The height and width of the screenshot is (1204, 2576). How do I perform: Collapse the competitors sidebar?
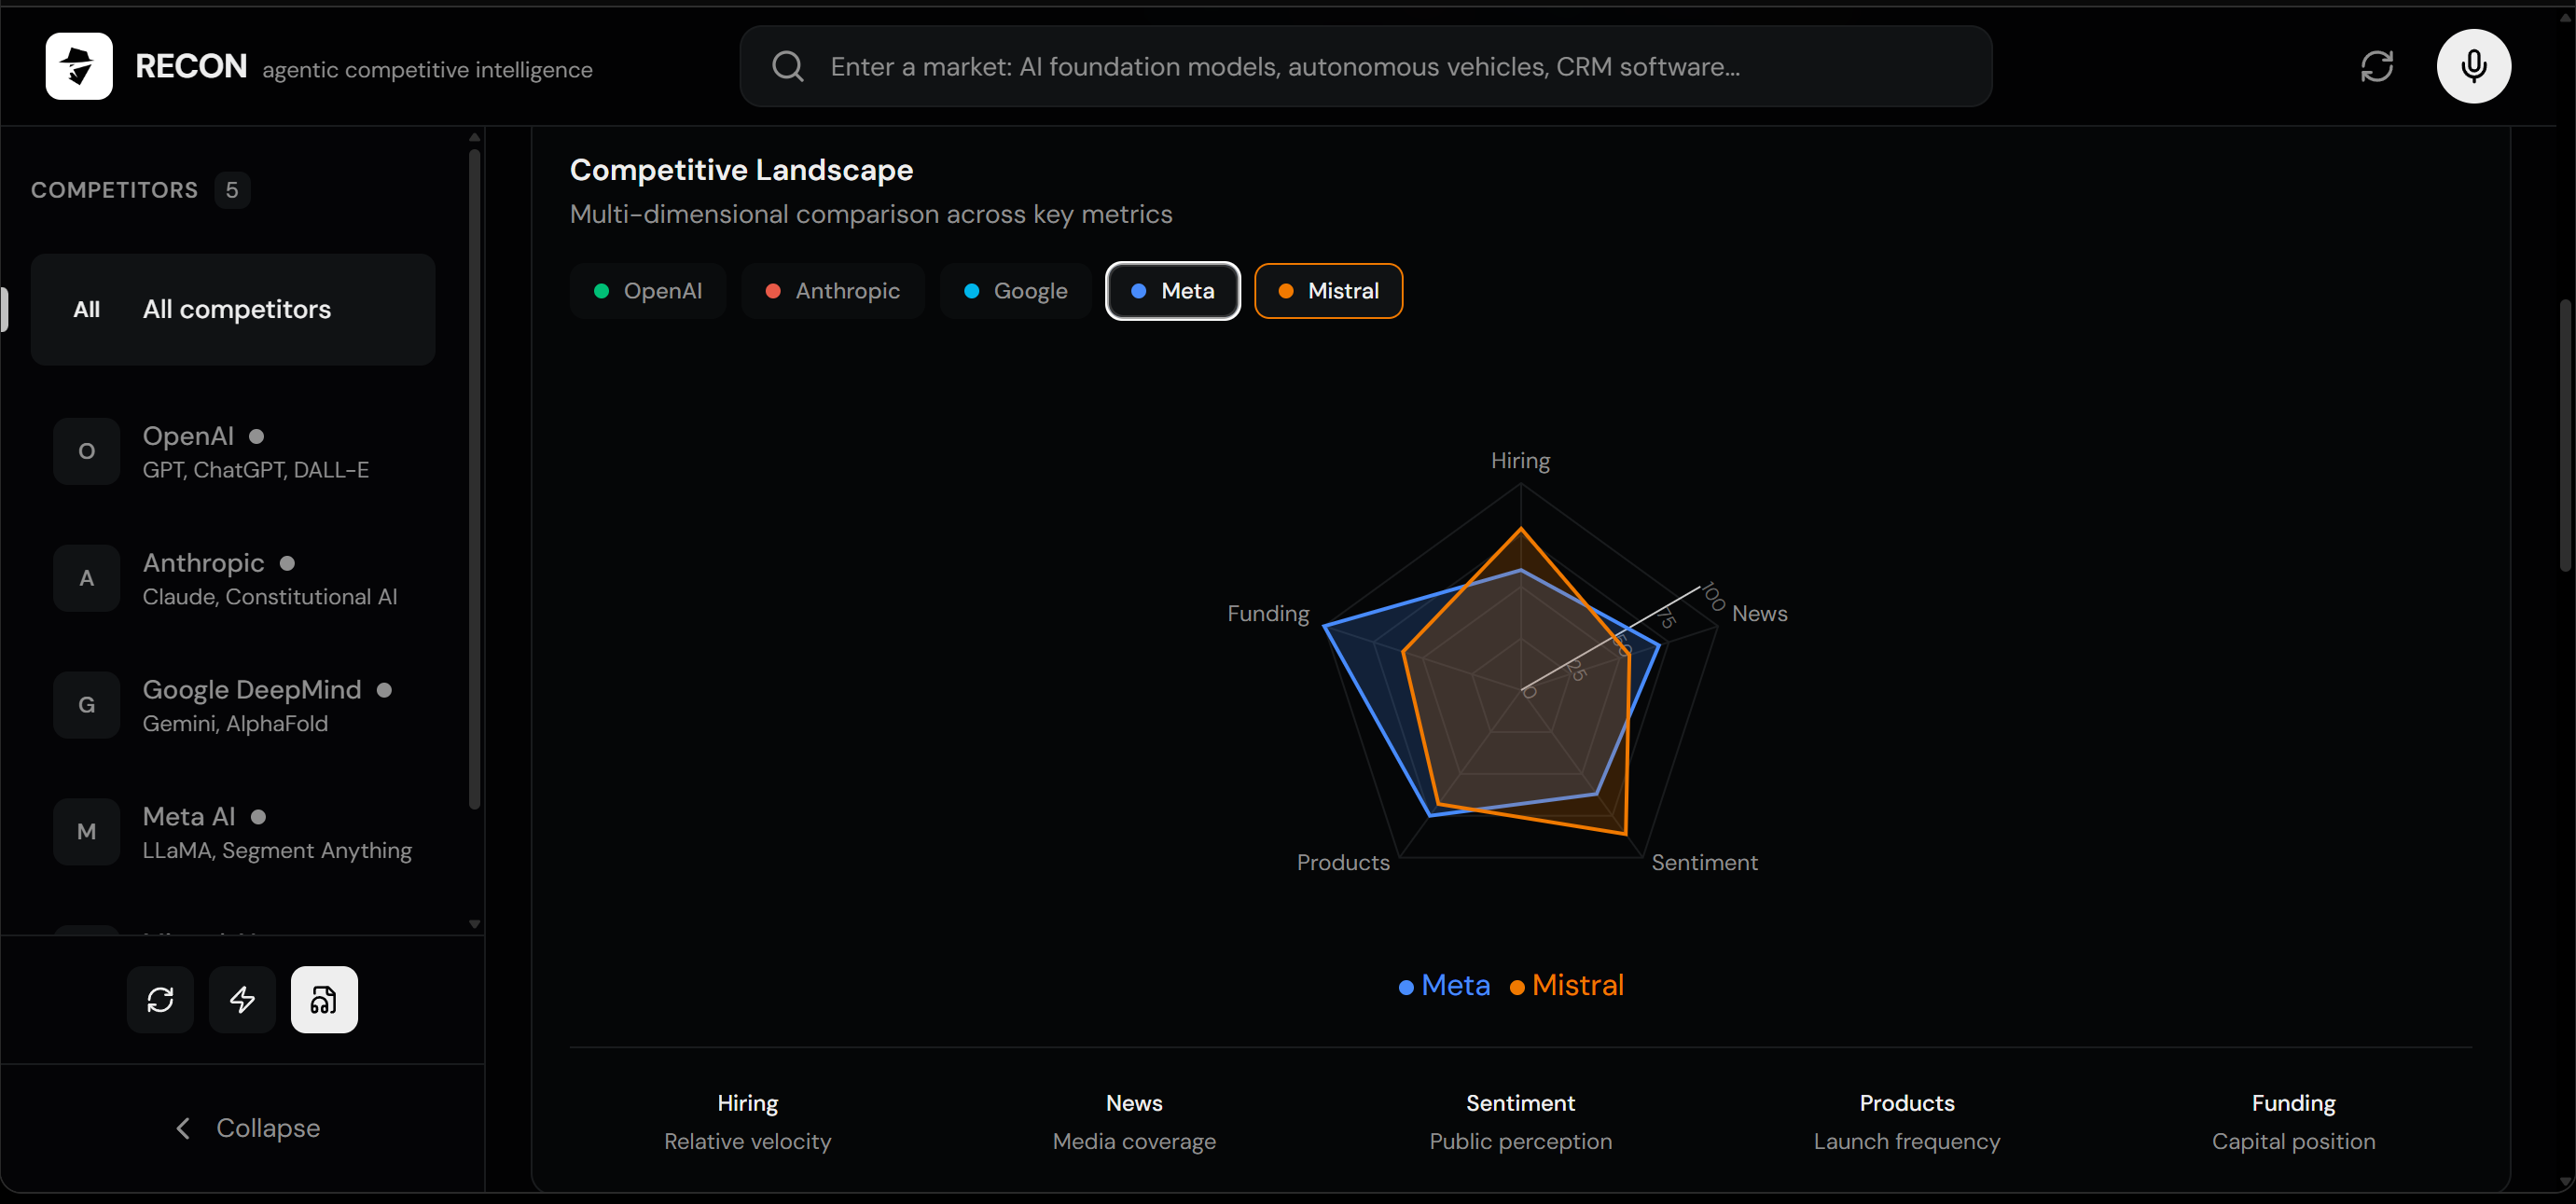(x=246, y=1128)
